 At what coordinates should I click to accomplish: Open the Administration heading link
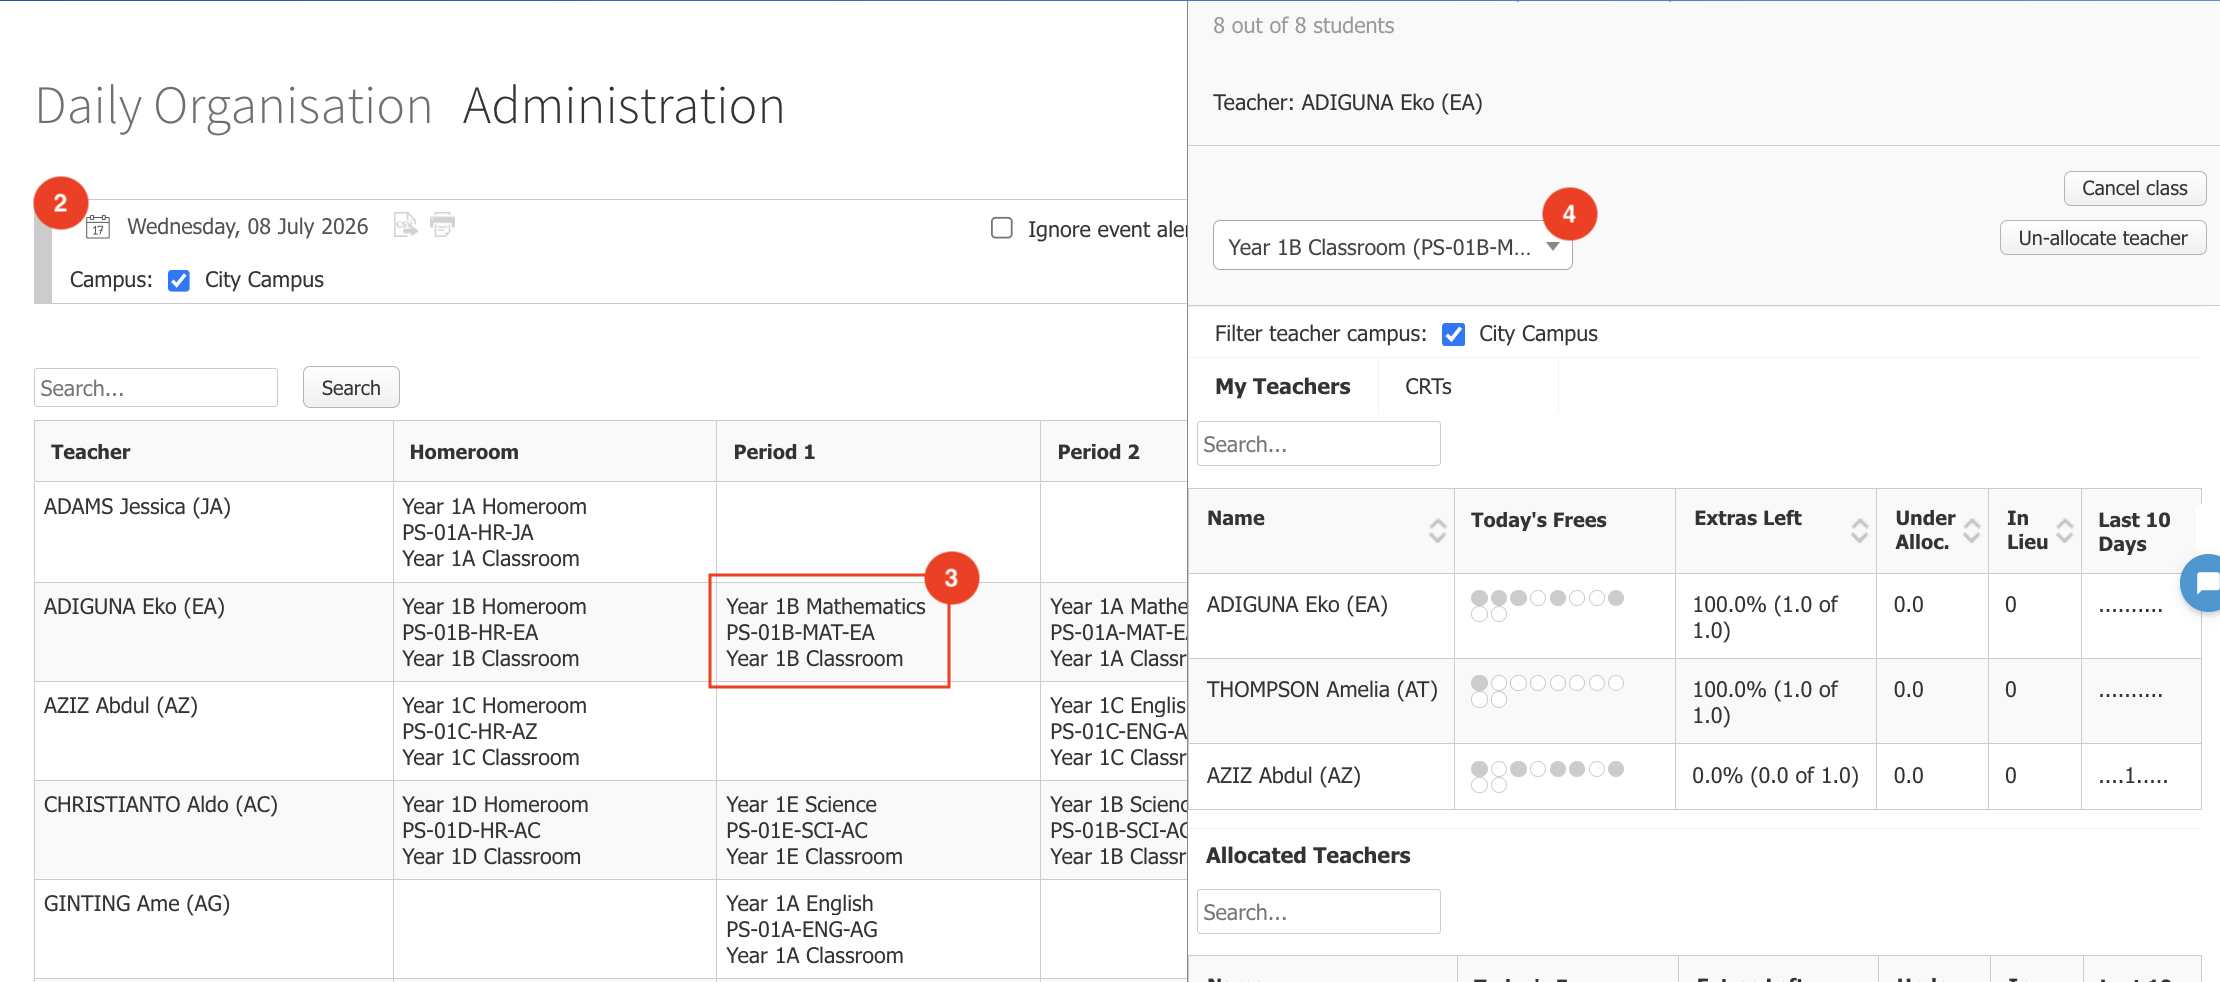[x=623, y=106]
